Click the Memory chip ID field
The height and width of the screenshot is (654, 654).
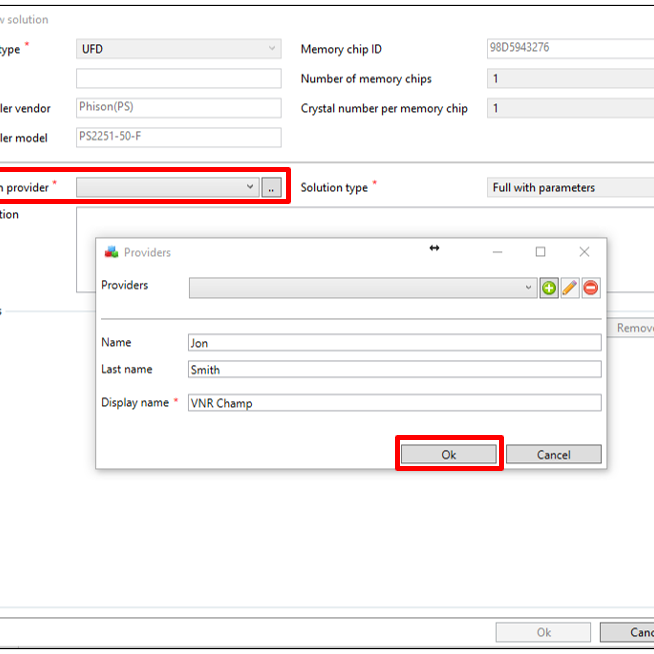click(x=570, y=49)
